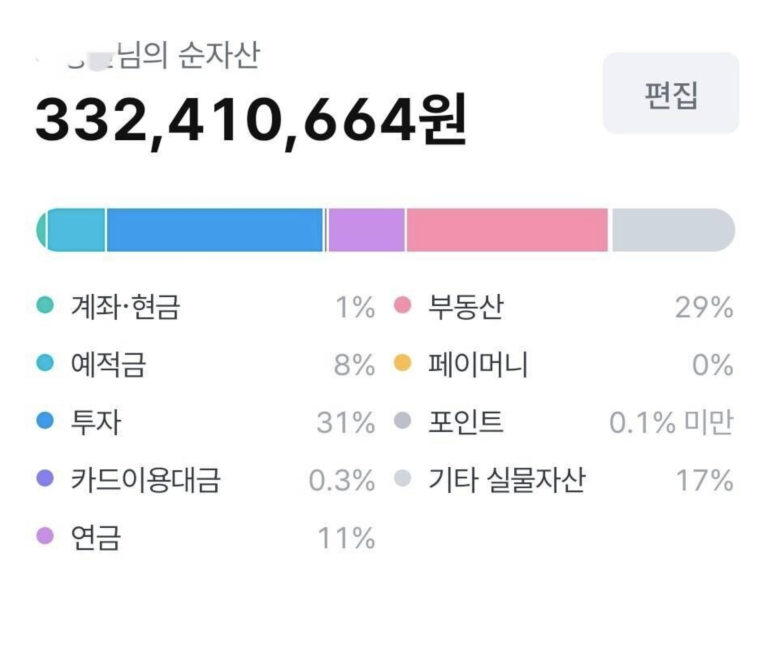Click the yellow 페이머니 legend dot
This screenshot has width=773, height=645.
click(x=403, y=365)
